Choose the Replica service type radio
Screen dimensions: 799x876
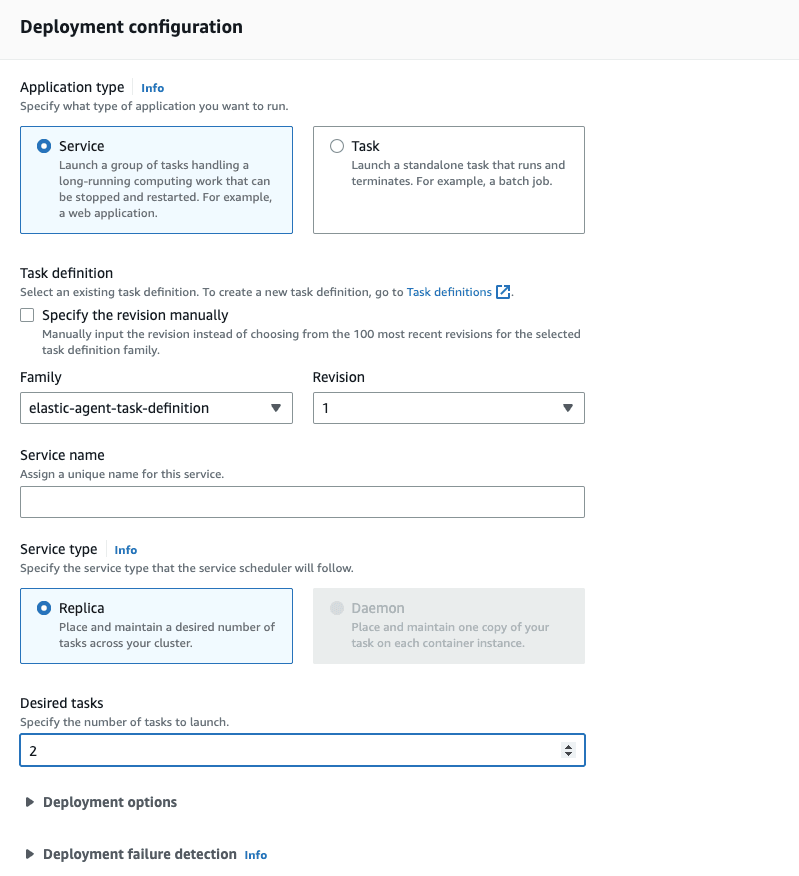click(44, 608)
